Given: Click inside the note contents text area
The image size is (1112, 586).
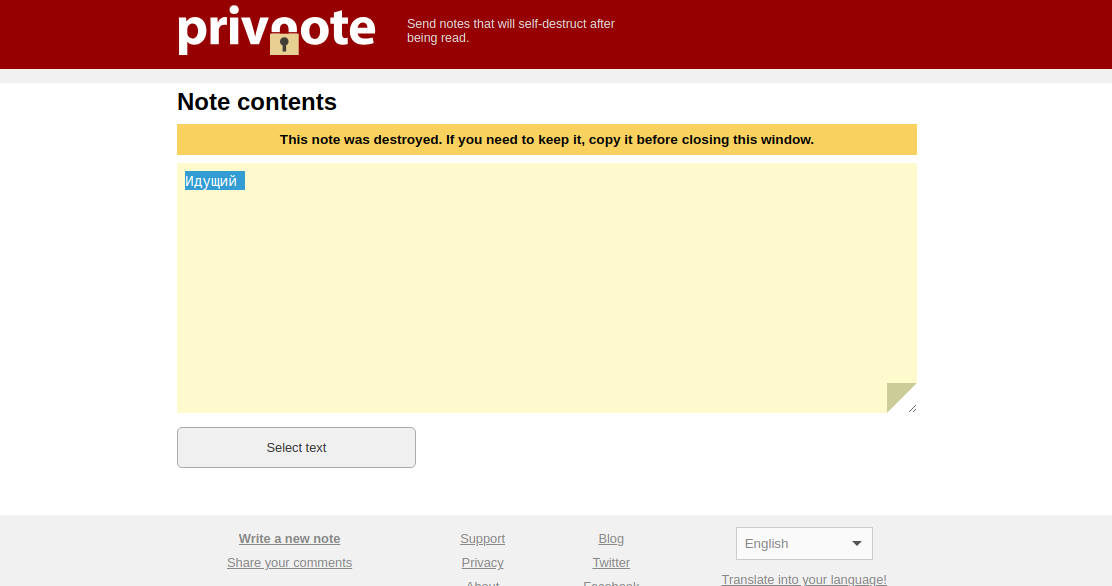Looking at the screenshot, I should pyautogui.click(x=547, y=288).
